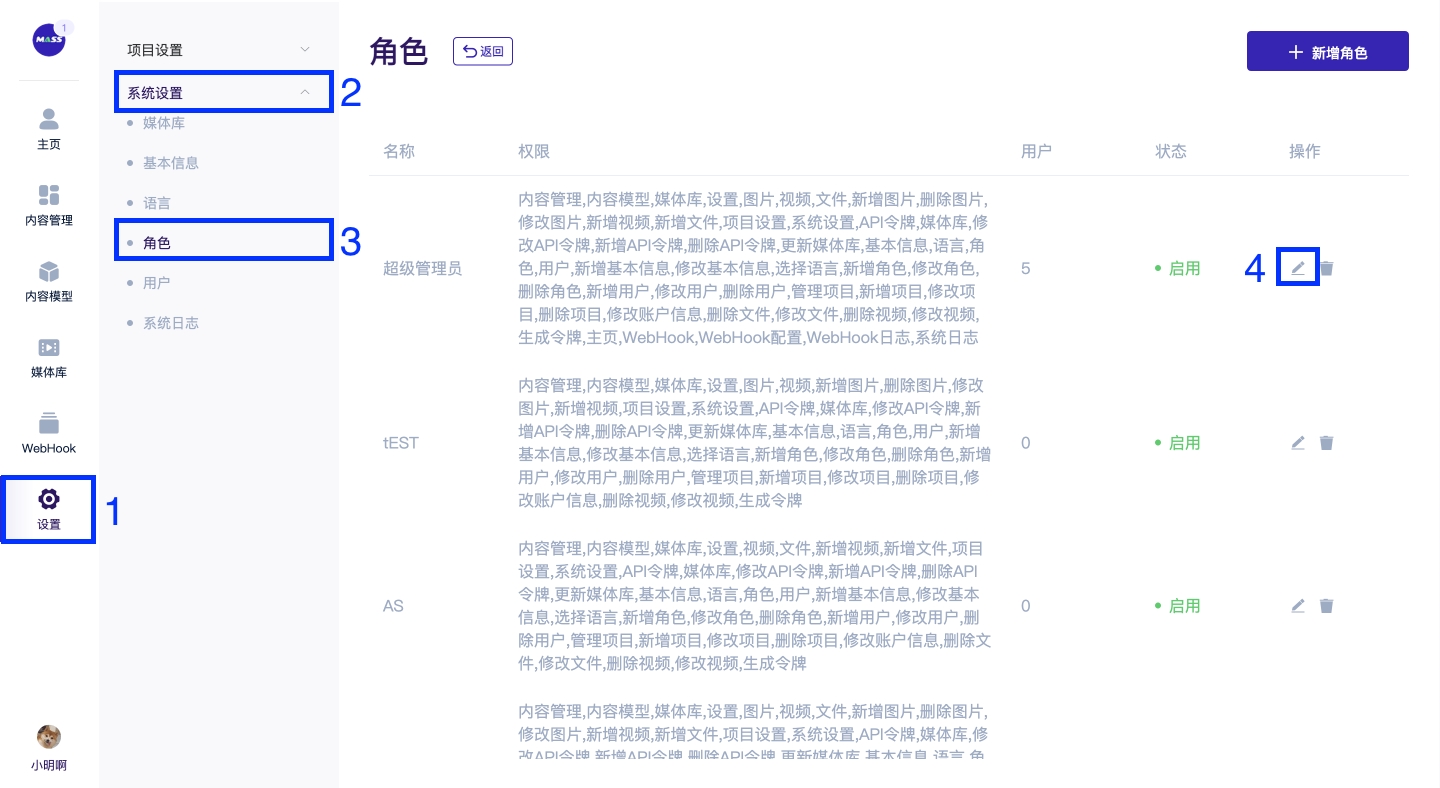Delete the AS role
This screenshot has width=1440, height=788.
(1326, 606)
